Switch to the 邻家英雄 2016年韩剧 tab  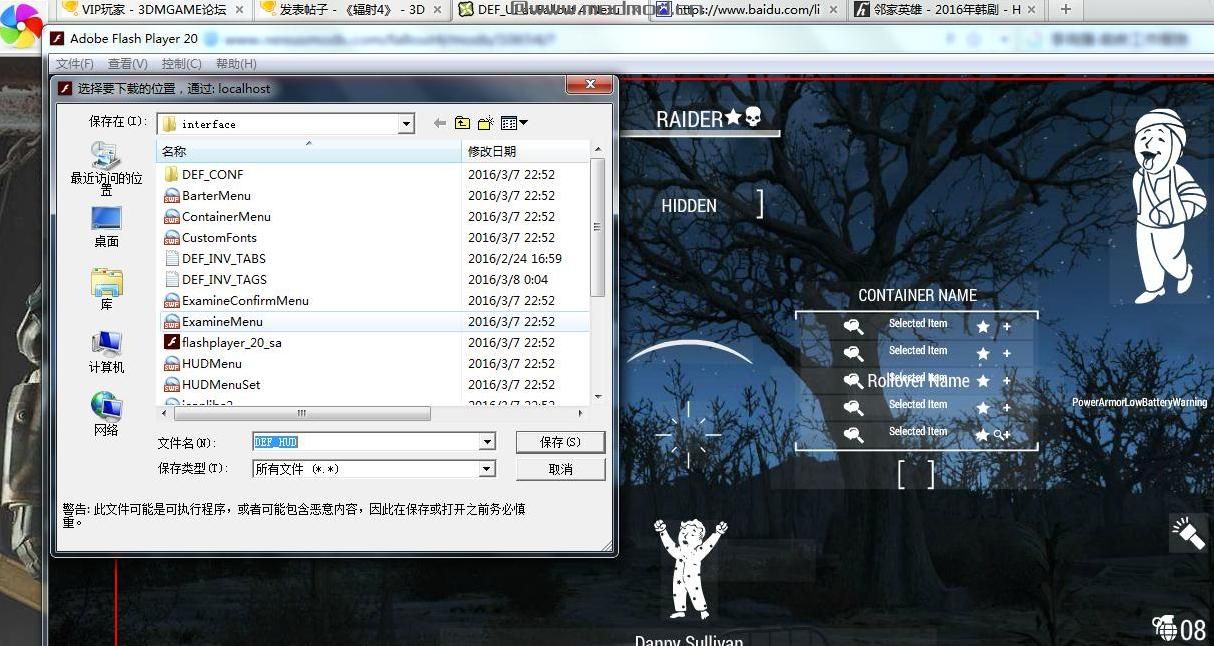[945, 9]
